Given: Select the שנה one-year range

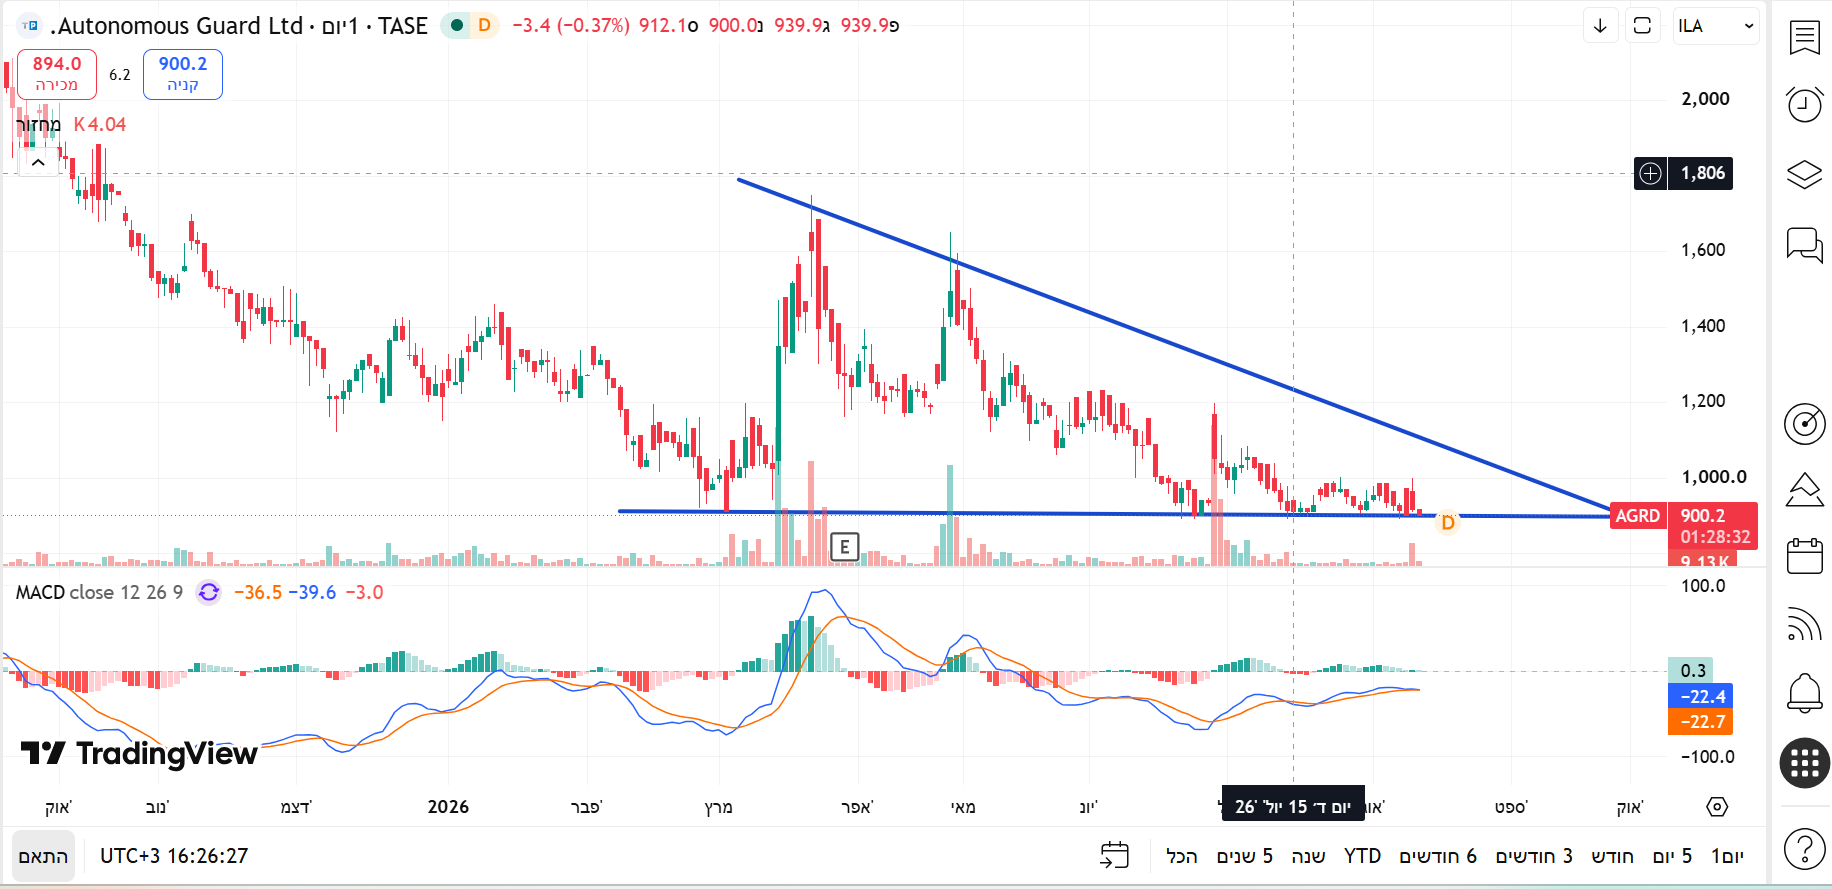Looking at the screenshot, I should (1308, 856).
